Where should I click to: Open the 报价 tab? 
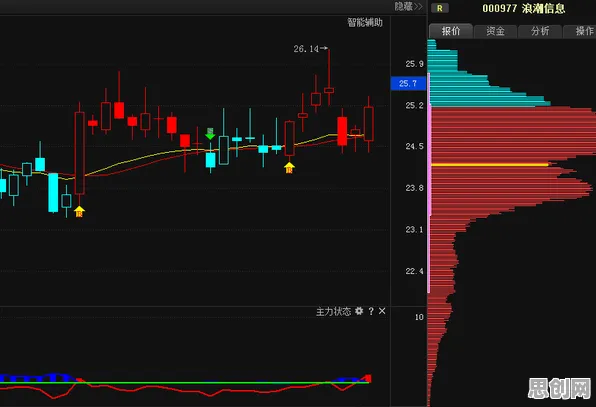click(x=451, y=31)
